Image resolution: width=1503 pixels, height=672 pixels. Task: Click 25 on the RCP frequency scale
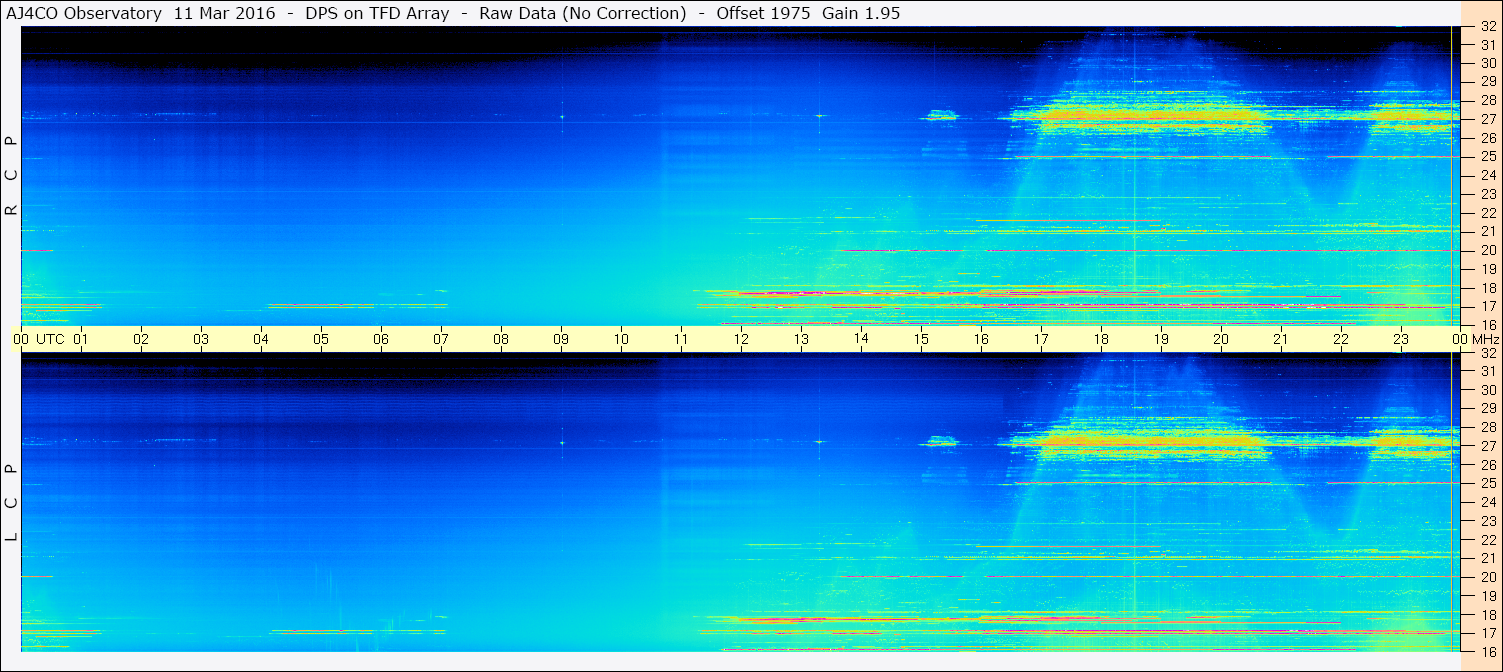[1487, 157]
